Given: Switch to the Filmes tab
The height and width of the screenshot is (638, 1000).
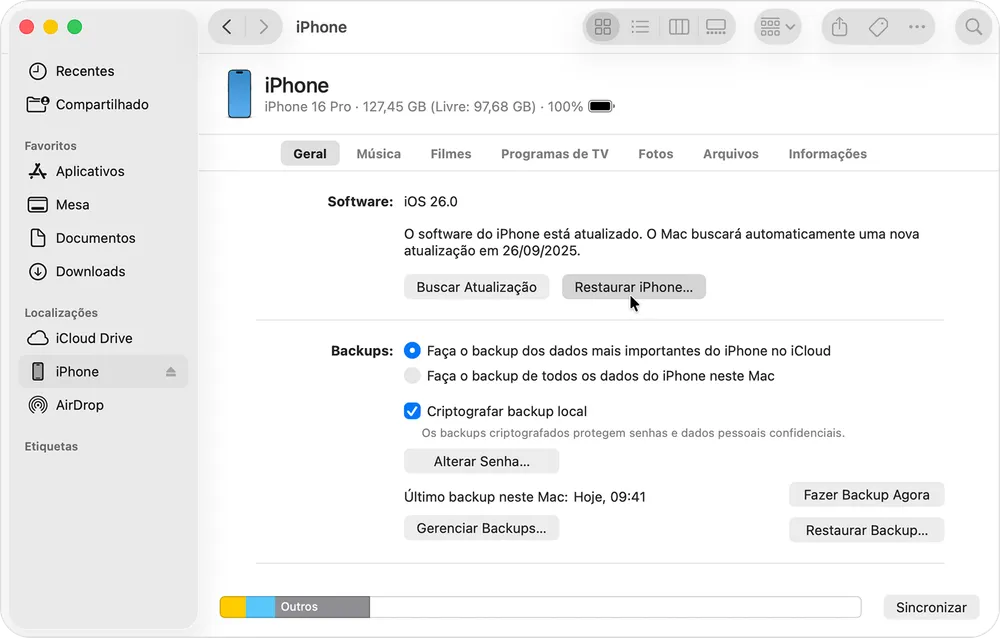Looking at the screenshot, I should pyautogui.click(x=451, y=154).
